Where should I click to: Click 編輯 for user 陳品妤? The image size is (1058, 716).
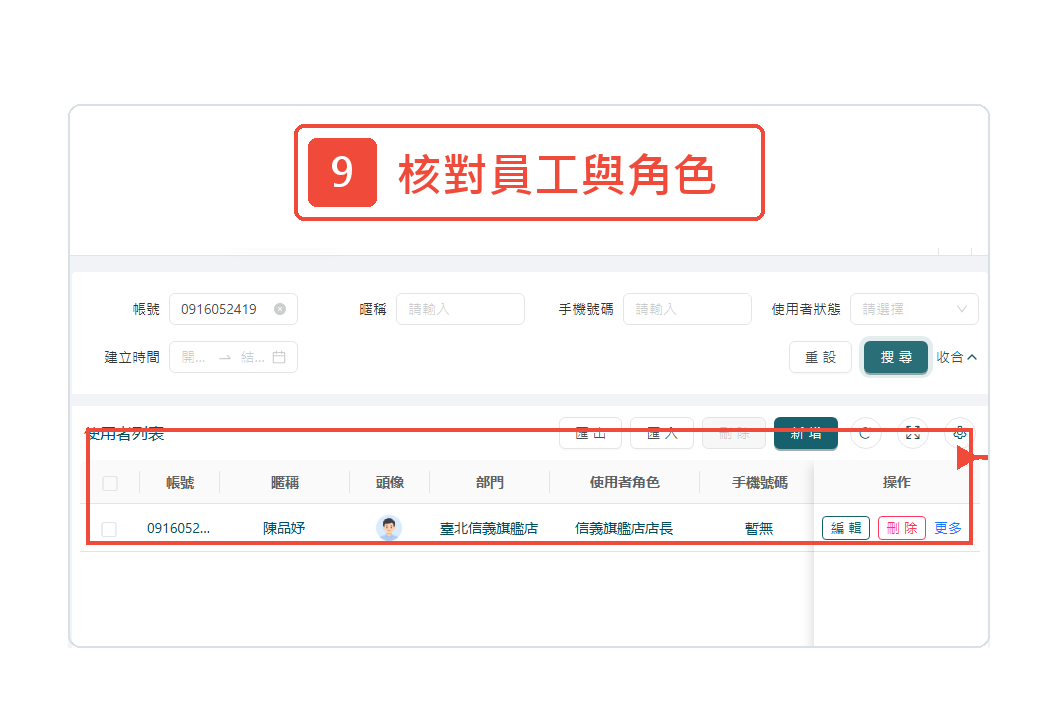[846, 528]
